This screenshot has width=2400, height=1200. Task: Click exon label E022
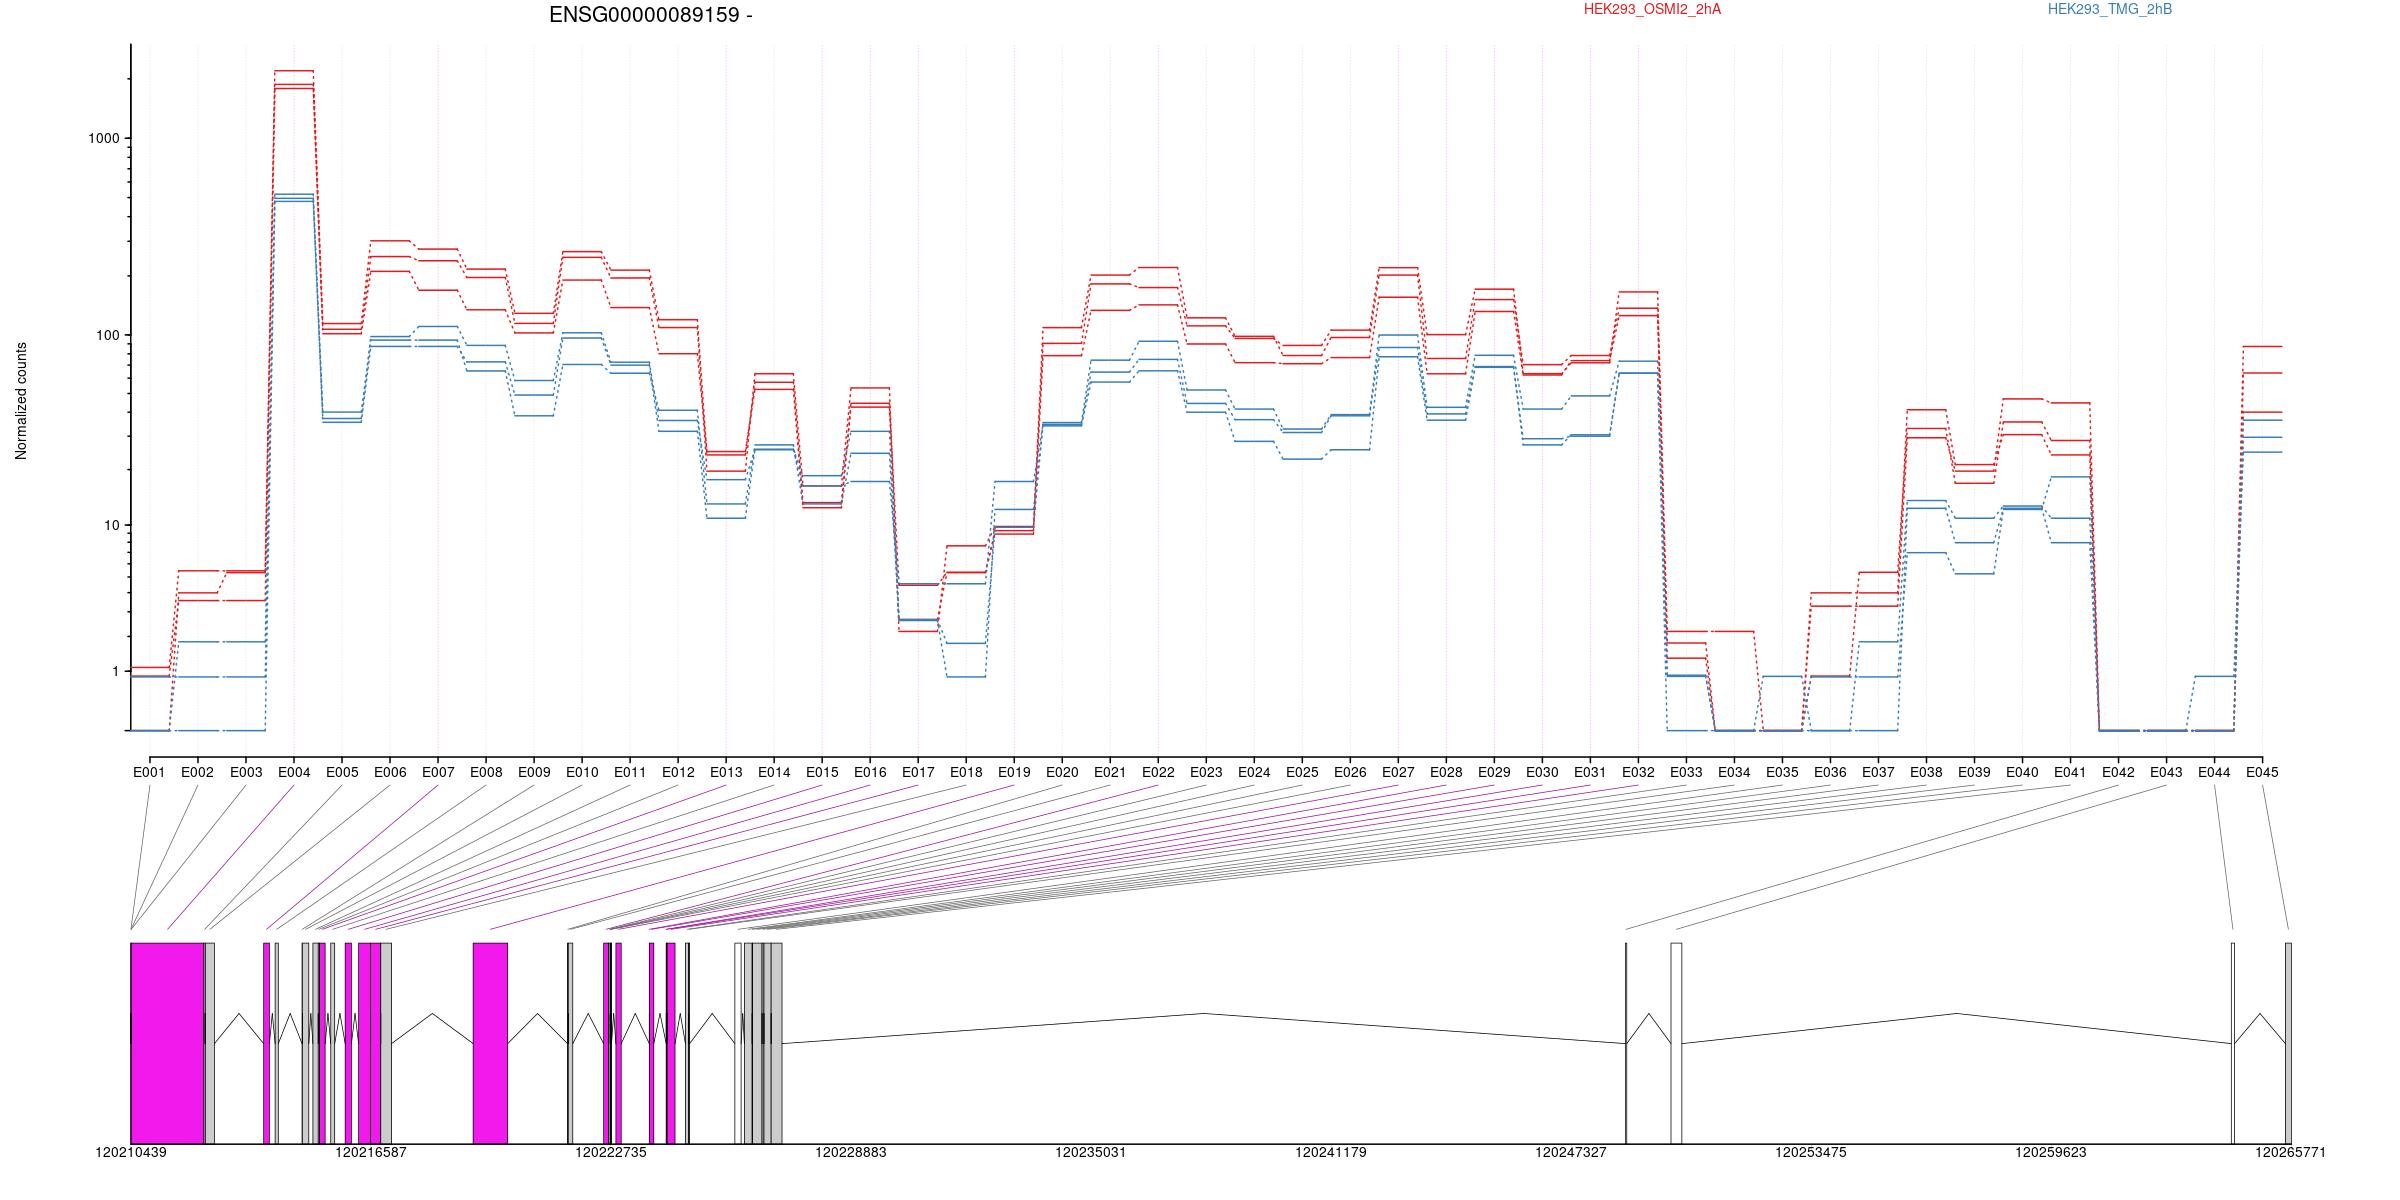(x=1158, y=772)
